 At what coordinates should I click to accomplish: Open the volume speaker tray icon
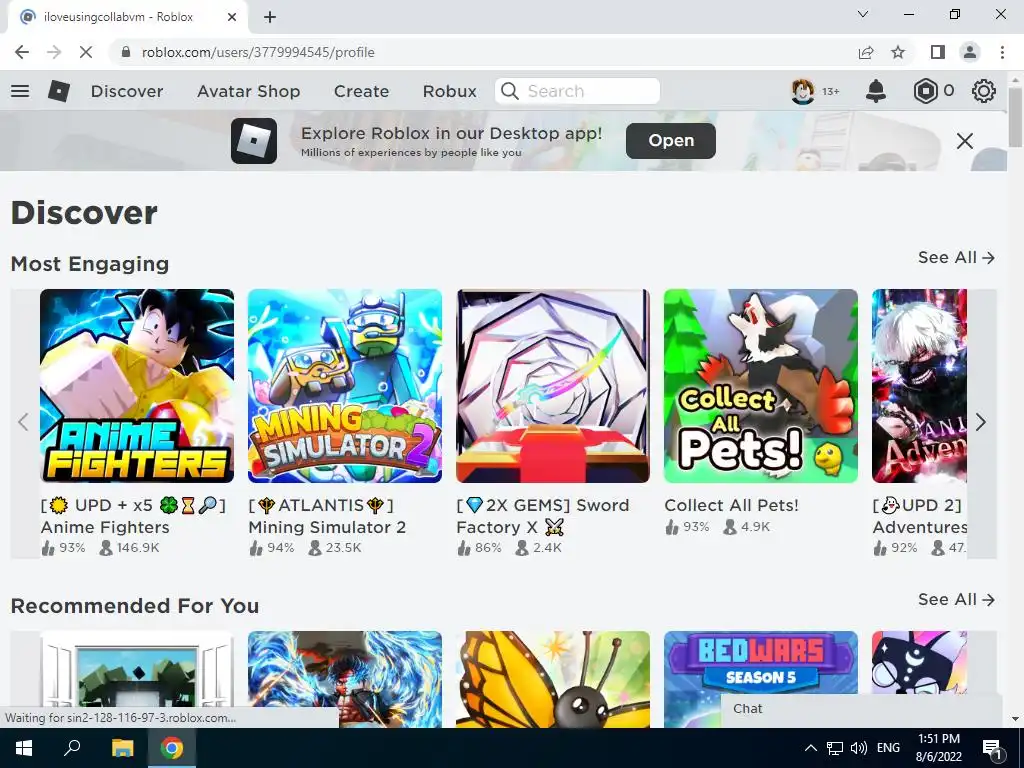tap(859, 748)
